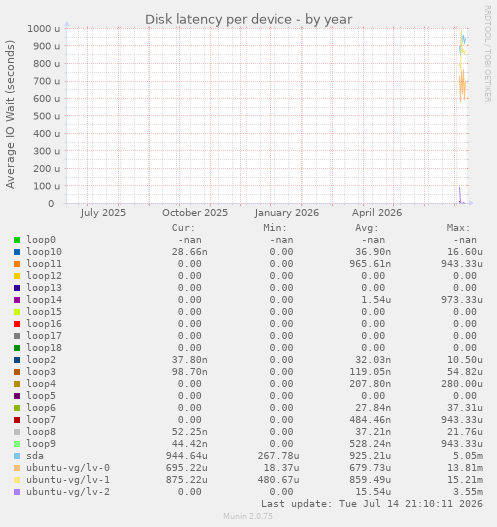Viewport: 497px width, 527px height.
Task: Click the lv-2 average value 15.54u
Action: point(373,492)
